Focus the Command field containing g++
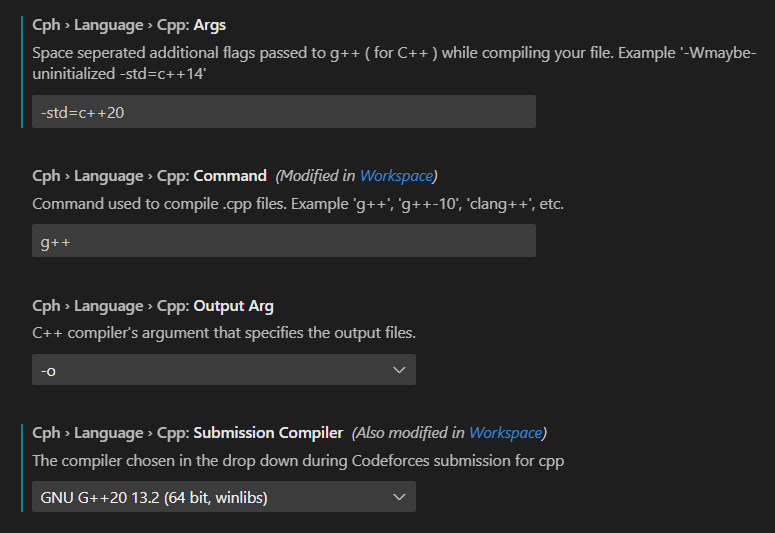Viewport: 775px width, 533px height. (x=283, y=241)
